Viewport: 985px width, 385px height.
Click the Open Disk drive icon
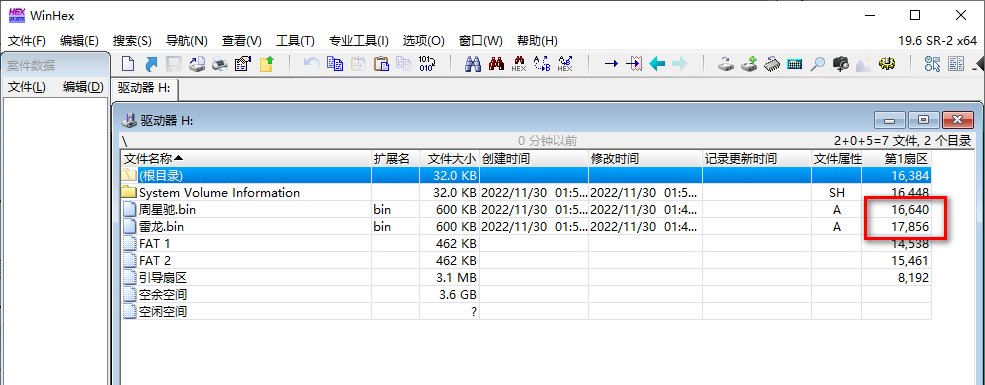point(726,63)
